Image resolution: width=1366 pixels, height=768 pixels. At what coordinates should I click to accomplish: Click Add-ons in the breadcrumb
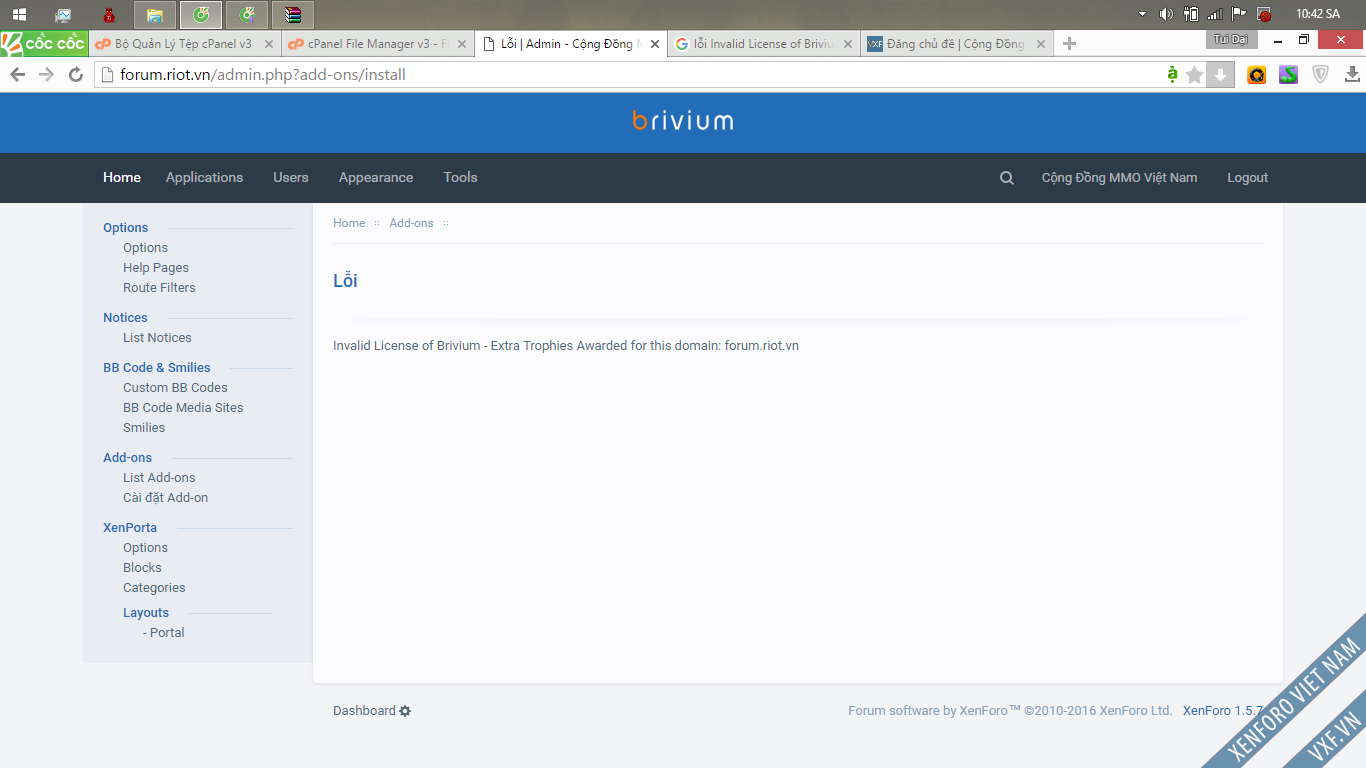(x=411, y=223)
